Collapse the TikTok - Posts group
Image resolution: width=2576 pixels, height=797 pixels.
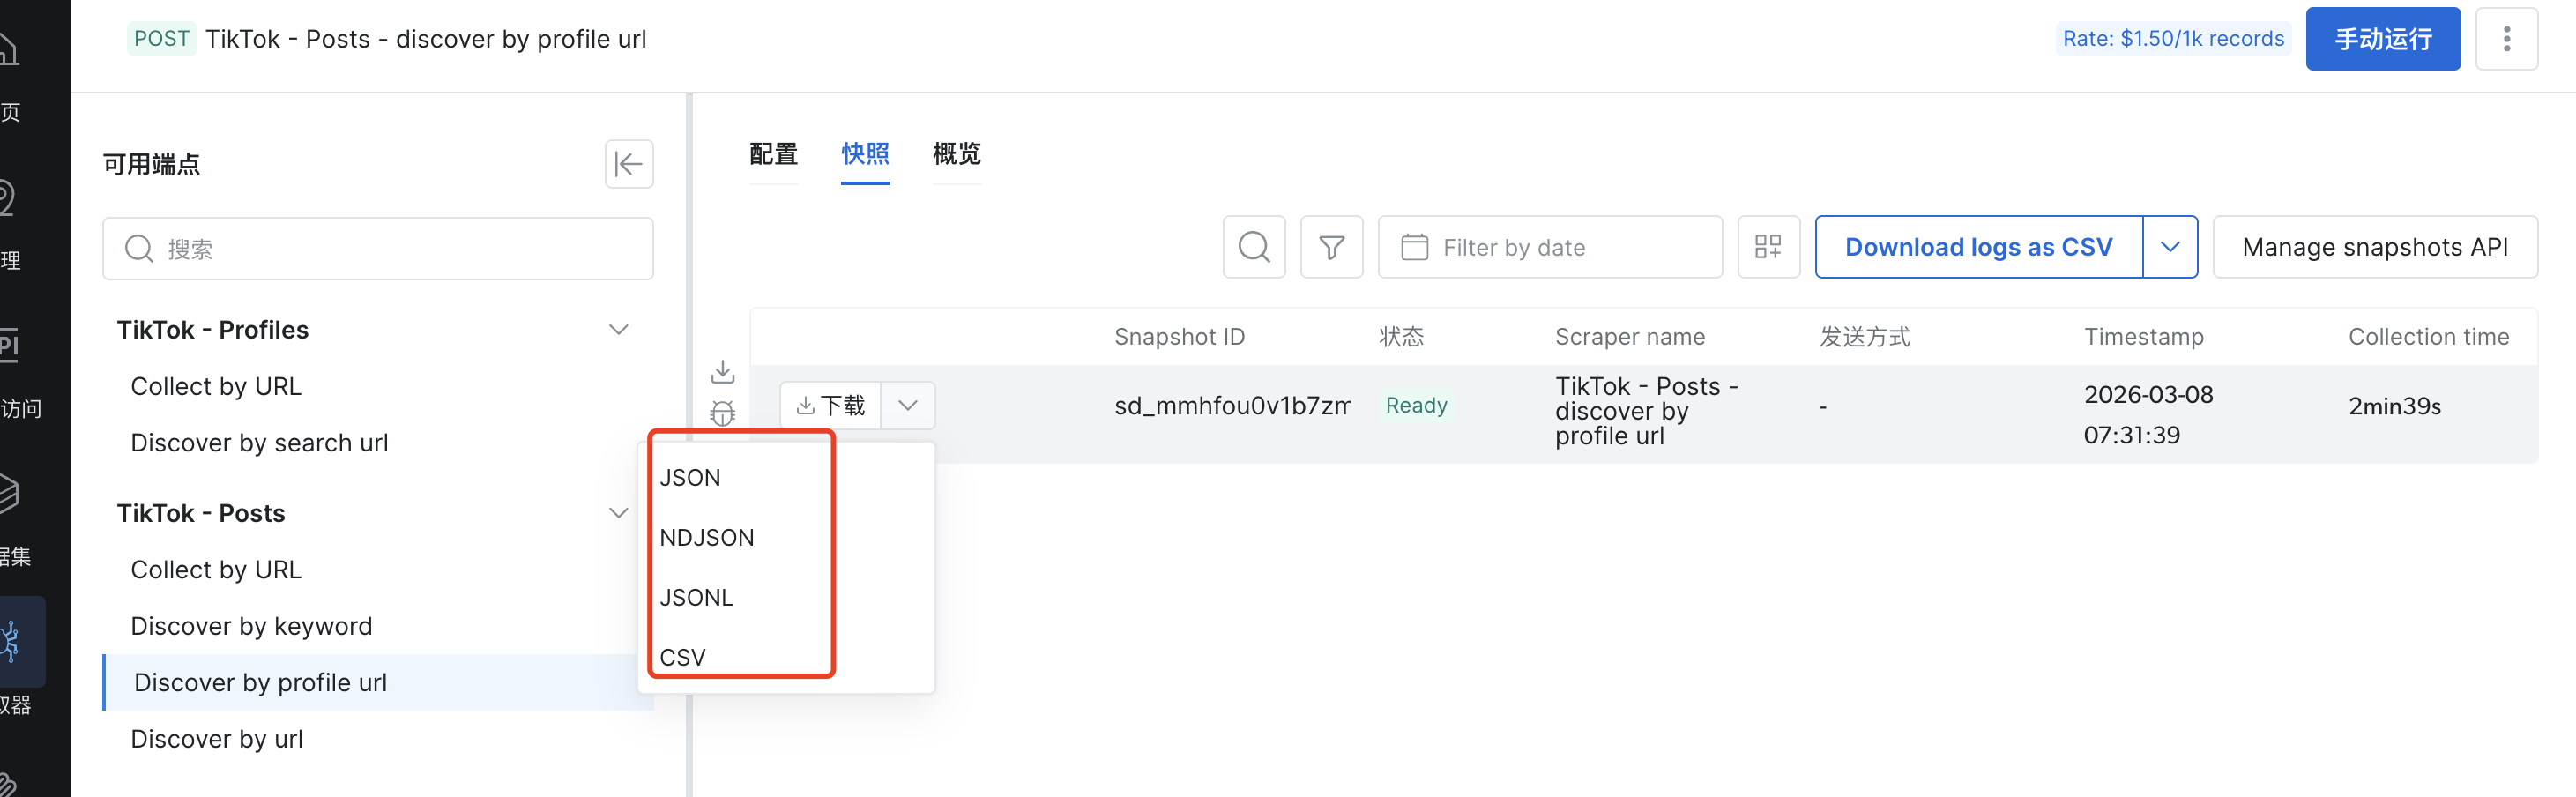(618, 513)
